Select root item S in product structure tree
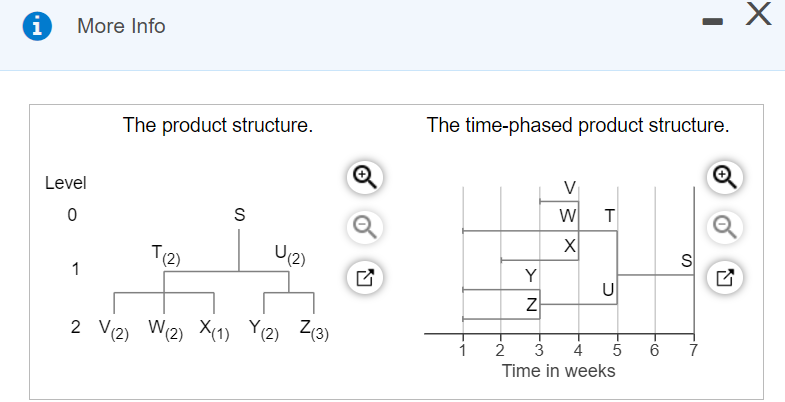Image resolution: width=785 pixels, height=402 pixels. [x=238, y=213]
